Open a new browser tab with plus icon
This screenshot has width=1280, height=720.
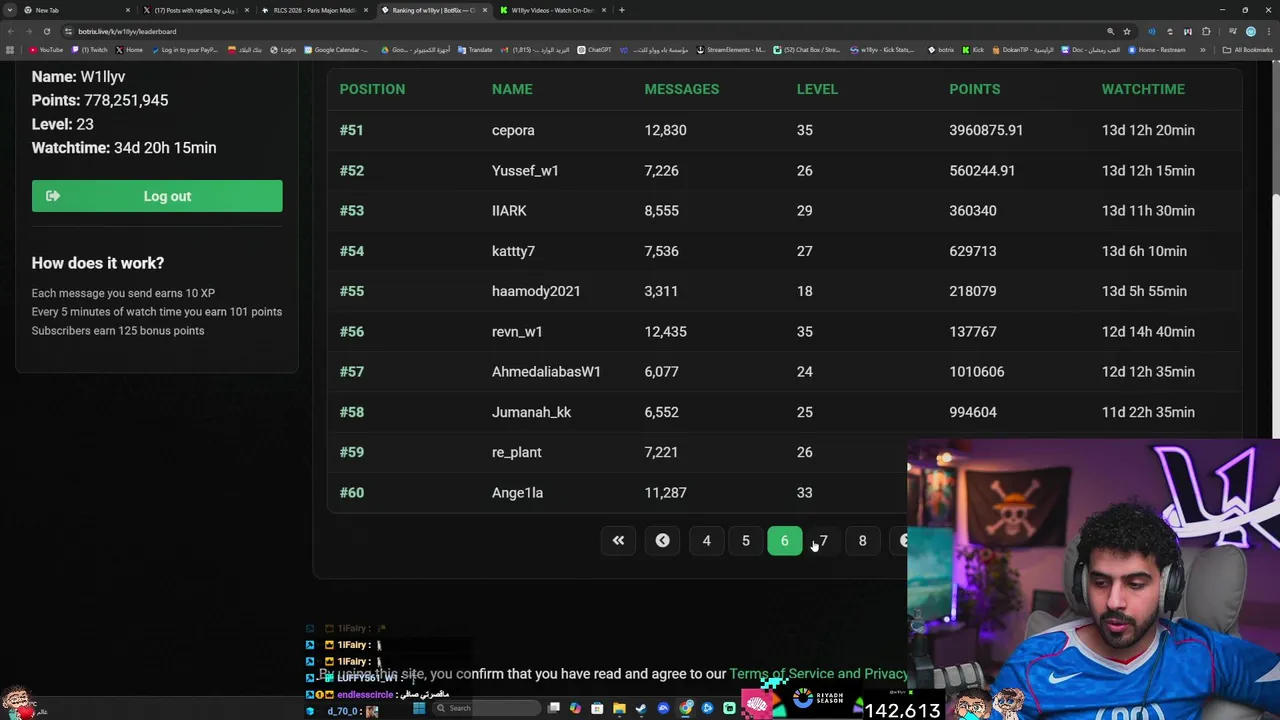point(621,10)
